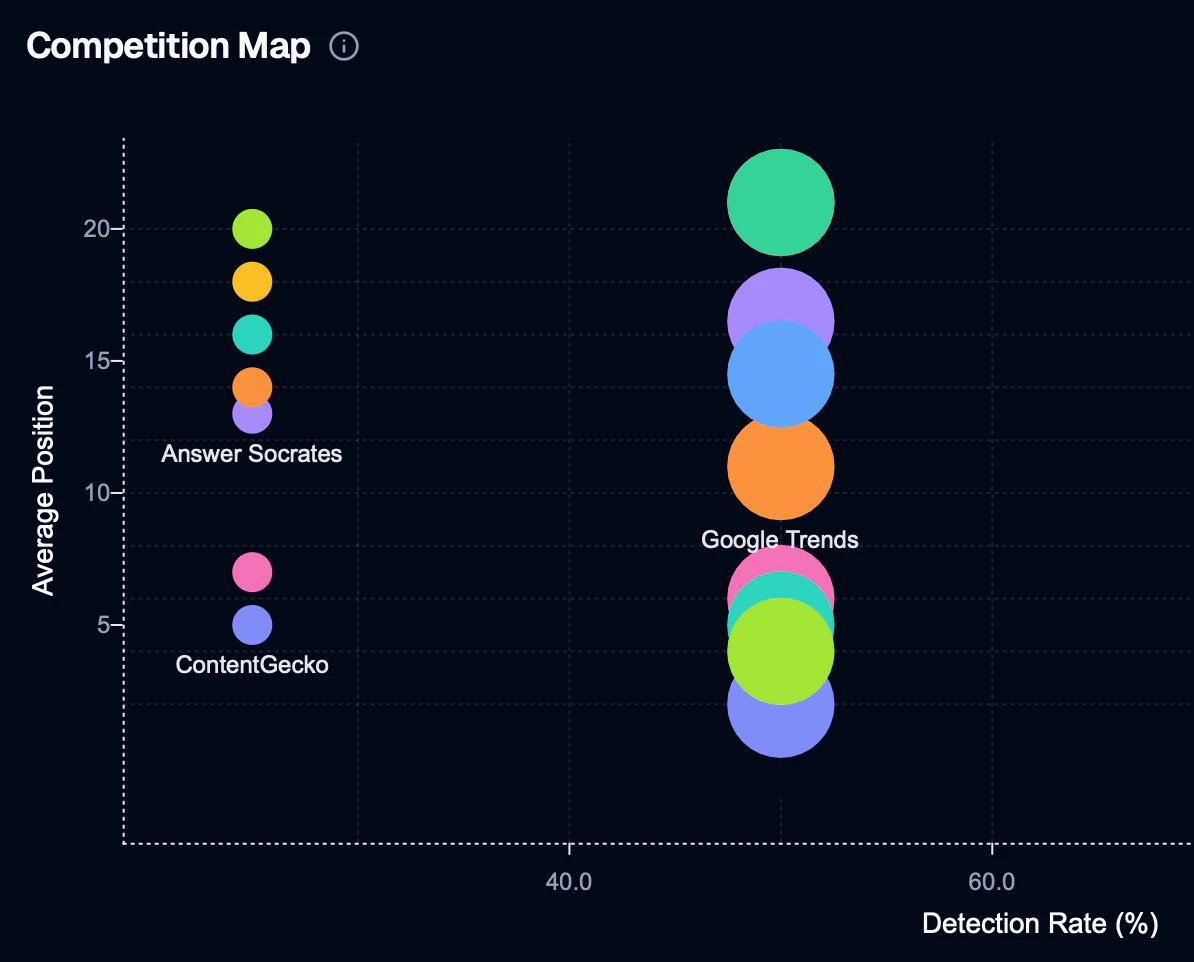The height and width of the screenshot is (962, 1194).
Task: Click the yellow bubble above Answer Socrates
Action: click(251, 281)
